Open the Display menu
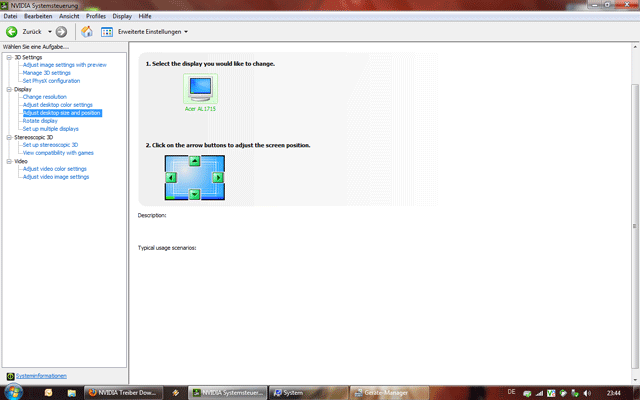Viewport: 640px width, 400px height. tap(122, 16)
